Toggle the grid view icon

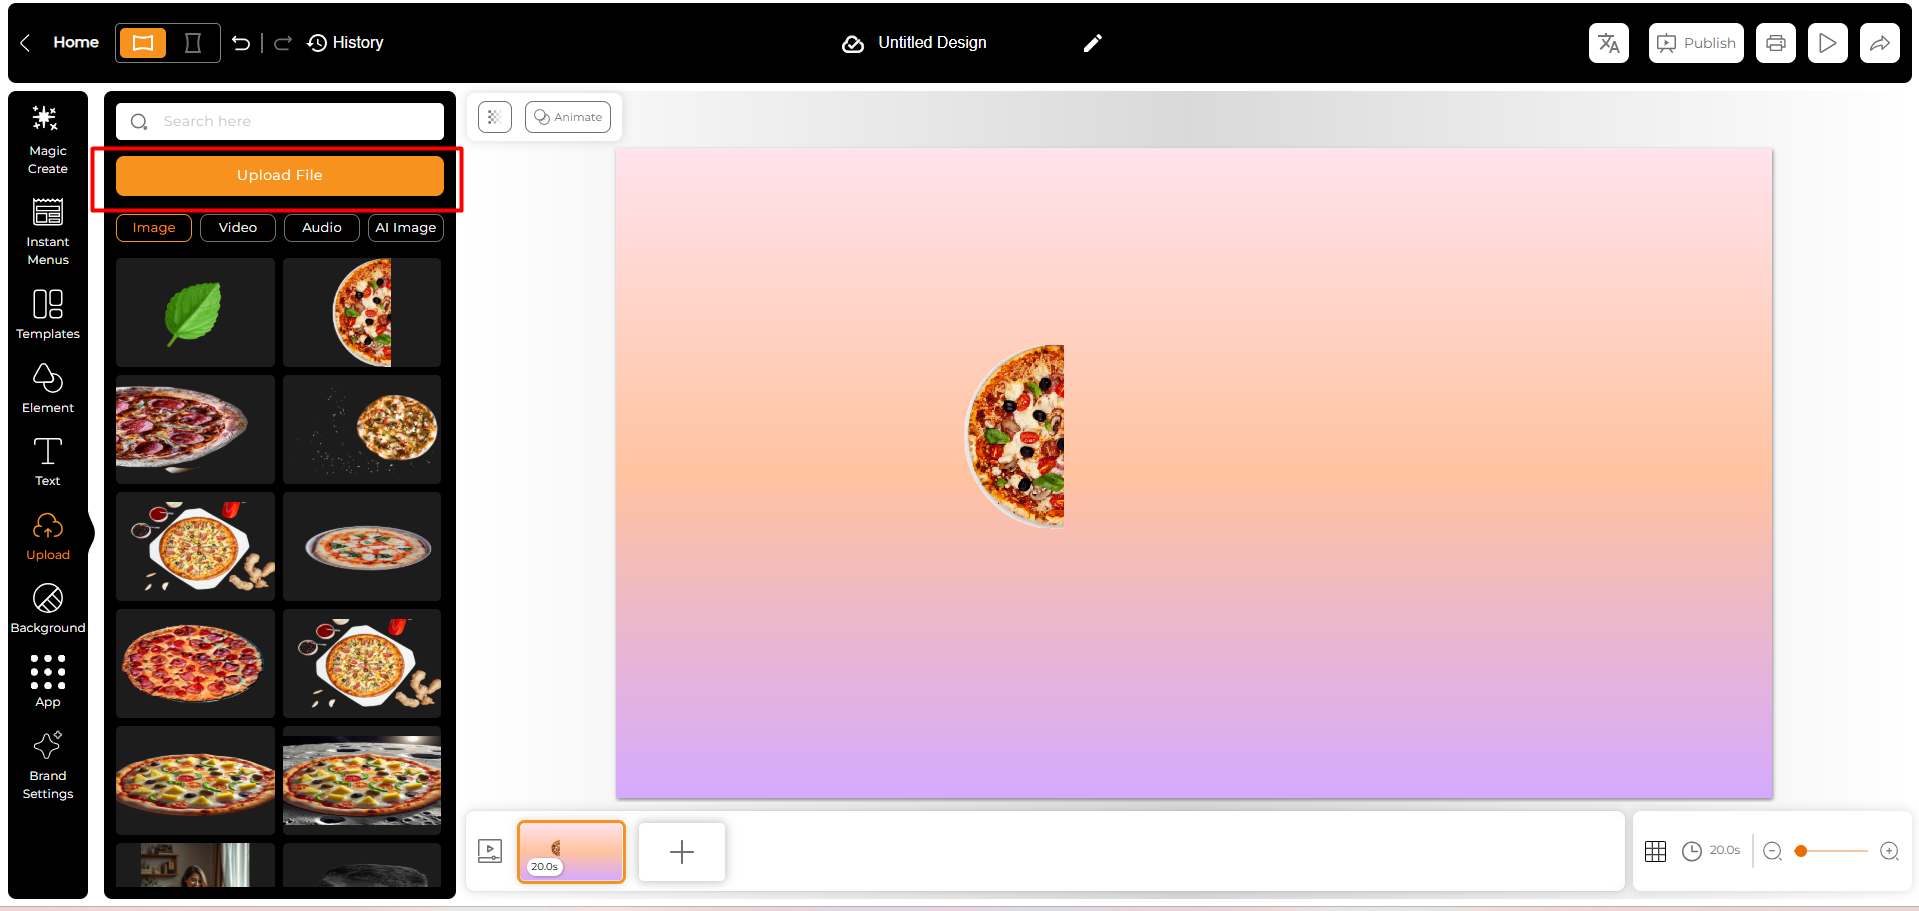[1655, 851]
